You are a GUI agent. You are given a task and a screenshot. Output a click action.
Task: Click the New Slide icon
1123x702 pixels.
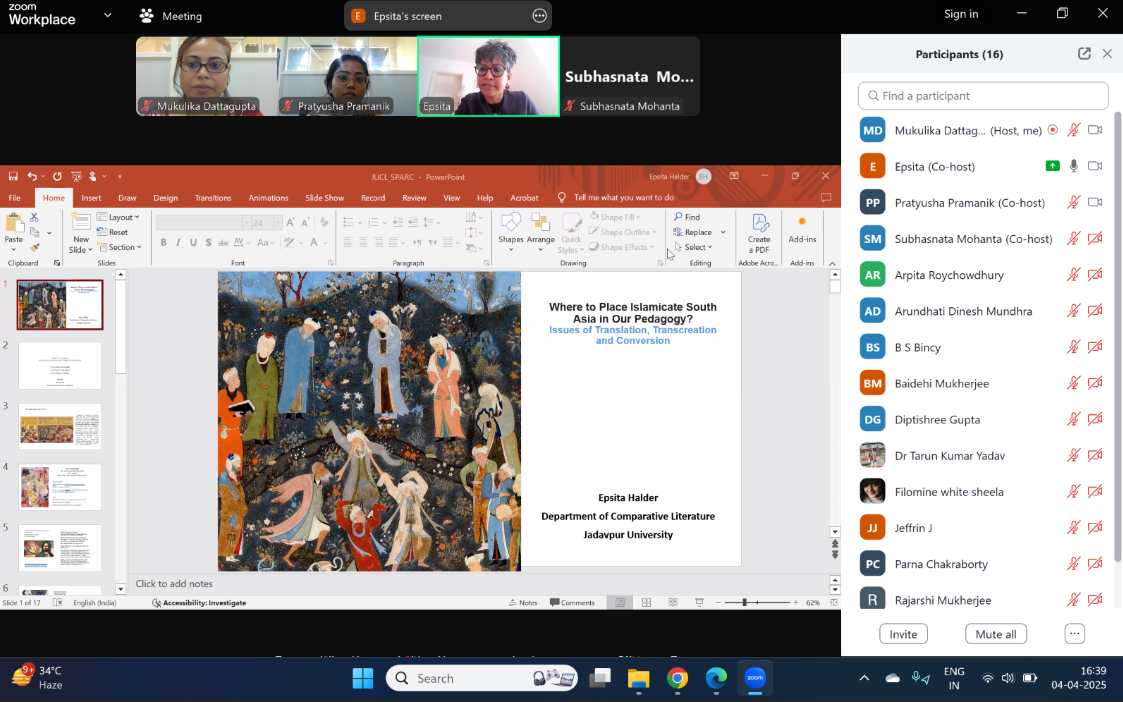(81, 223)
